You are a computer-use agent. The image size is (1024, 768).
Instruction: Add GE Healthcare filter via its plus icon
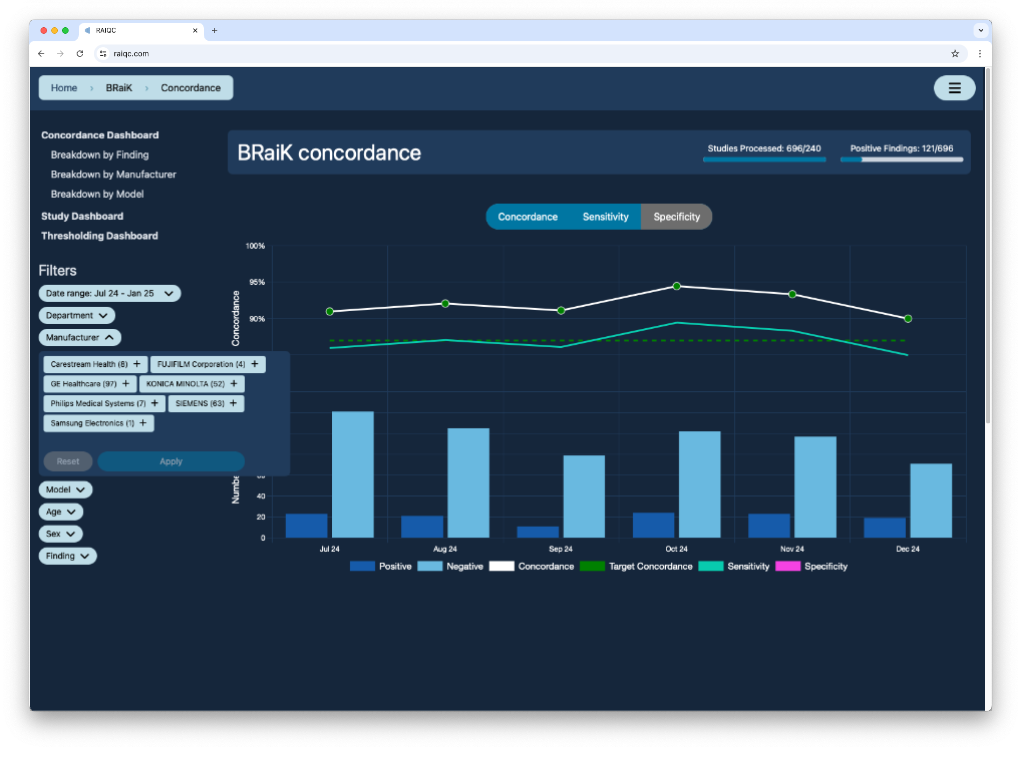click(126, 383)
